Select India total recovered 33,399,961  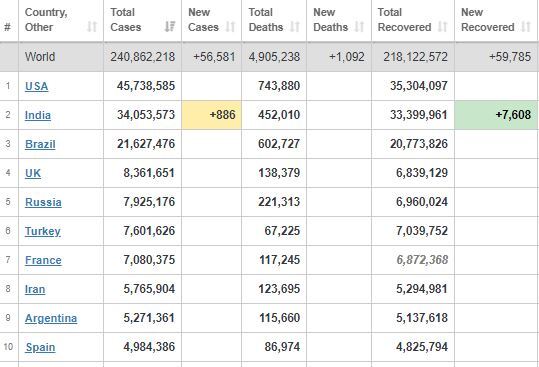[419, 115]
